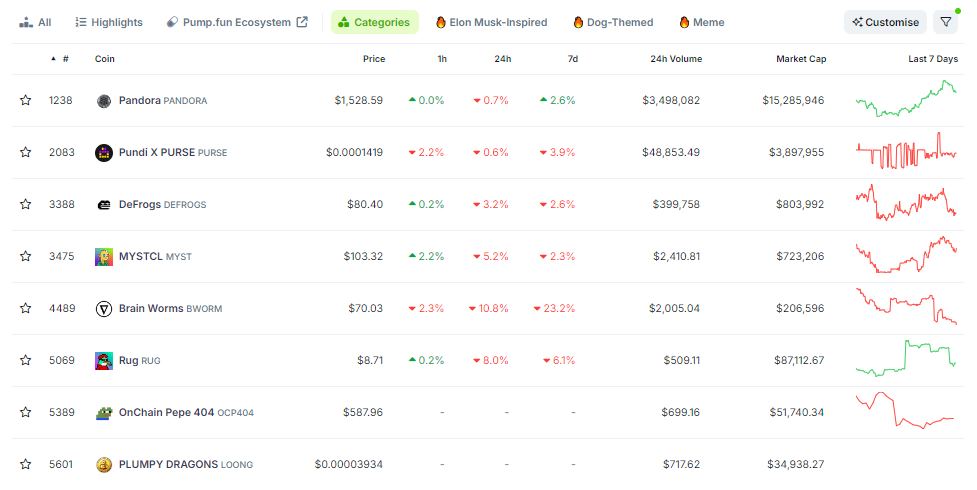Click the PLUMPY DRAGONS gold coin icon
Viewport: 977px width, 490px height.
point(104,464)
